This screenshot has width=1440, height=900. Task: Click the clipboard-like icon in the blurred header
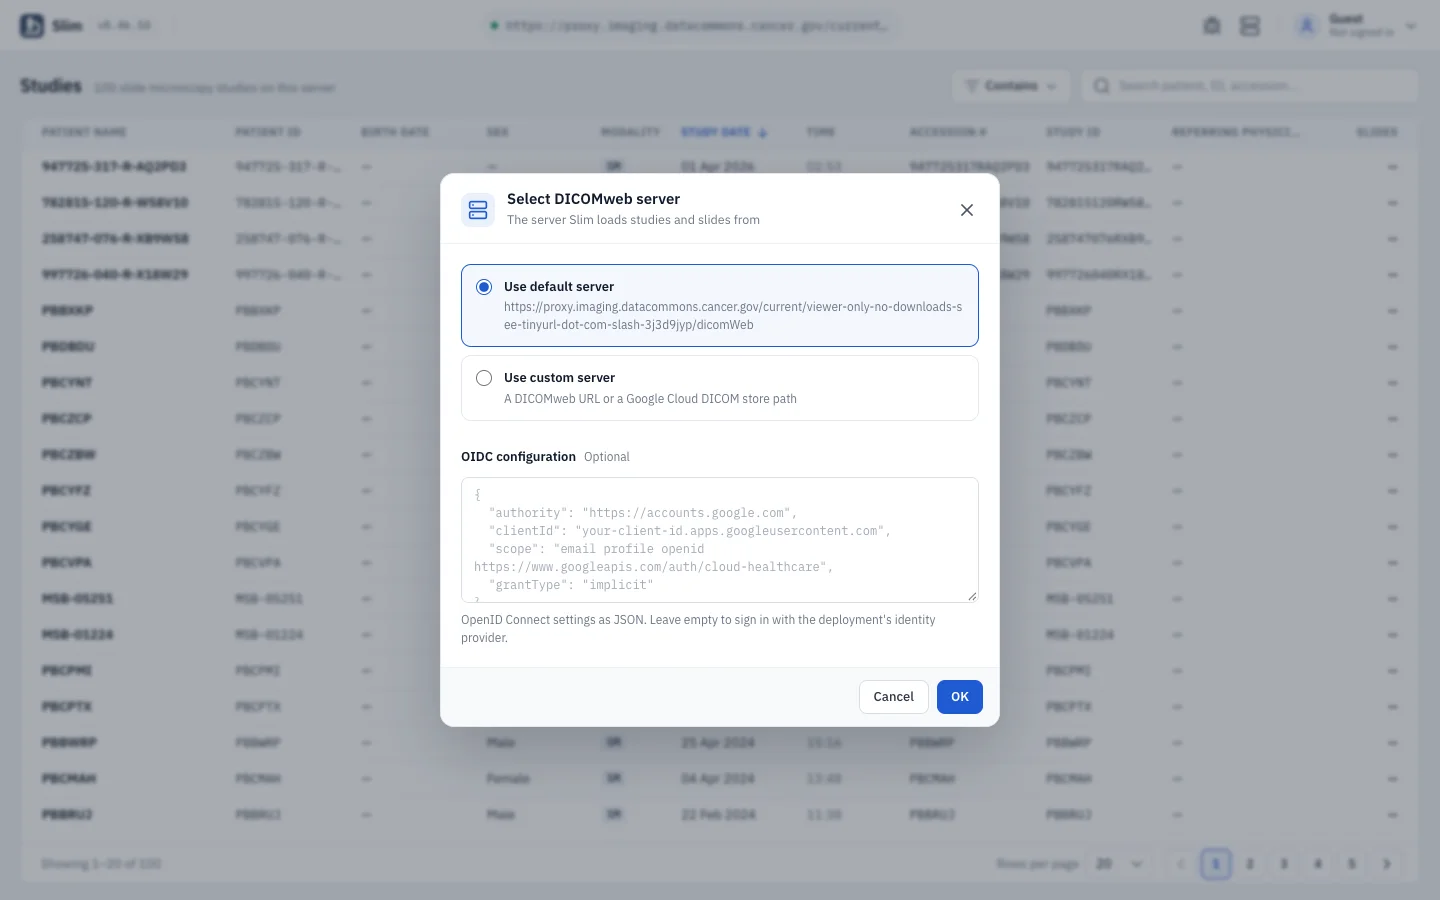(1212, 26)
